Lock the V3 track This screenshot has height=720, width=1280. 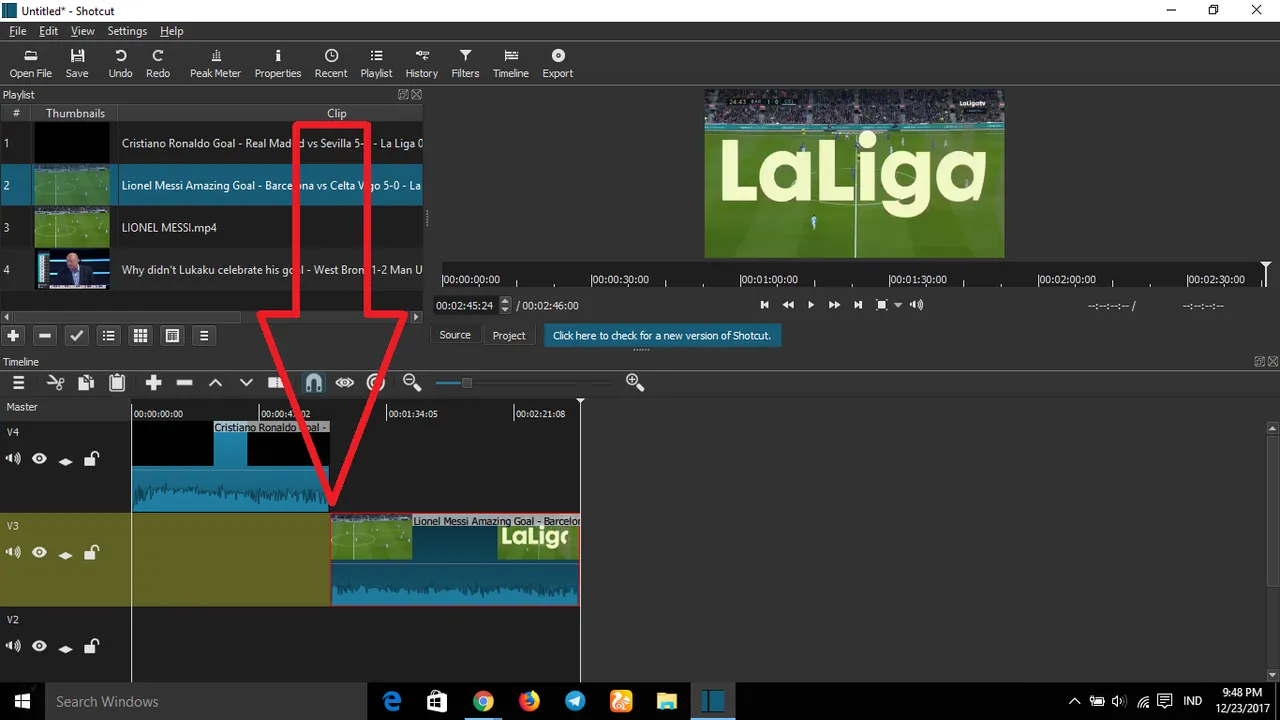pos(91,552)
